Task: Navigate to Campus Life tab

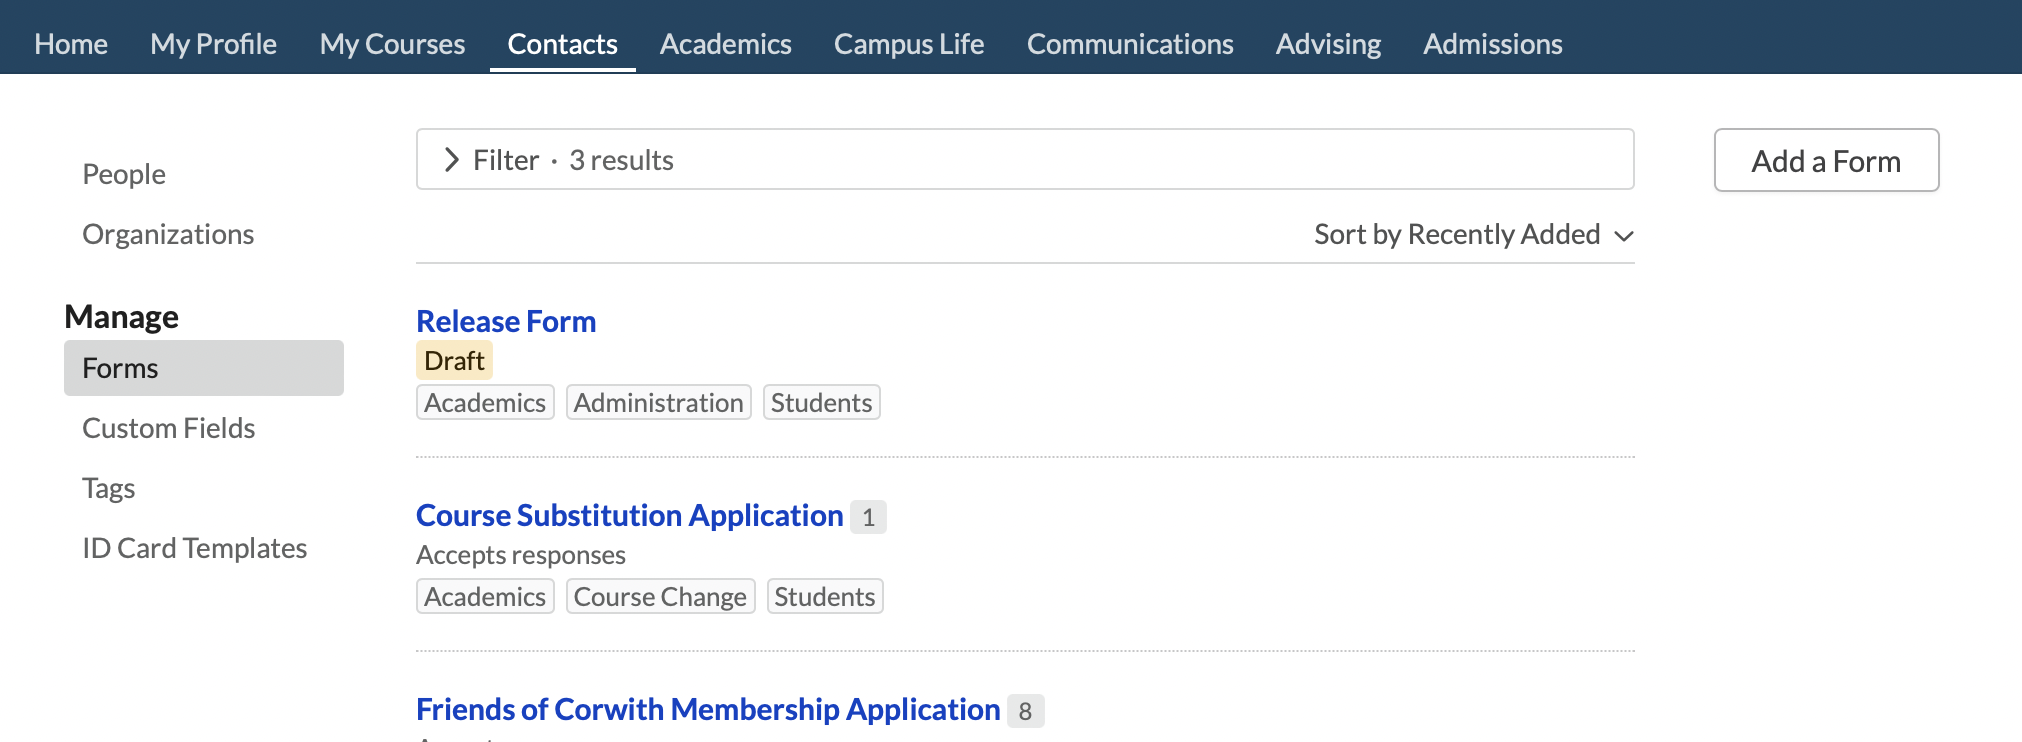Action: [908, 44]
